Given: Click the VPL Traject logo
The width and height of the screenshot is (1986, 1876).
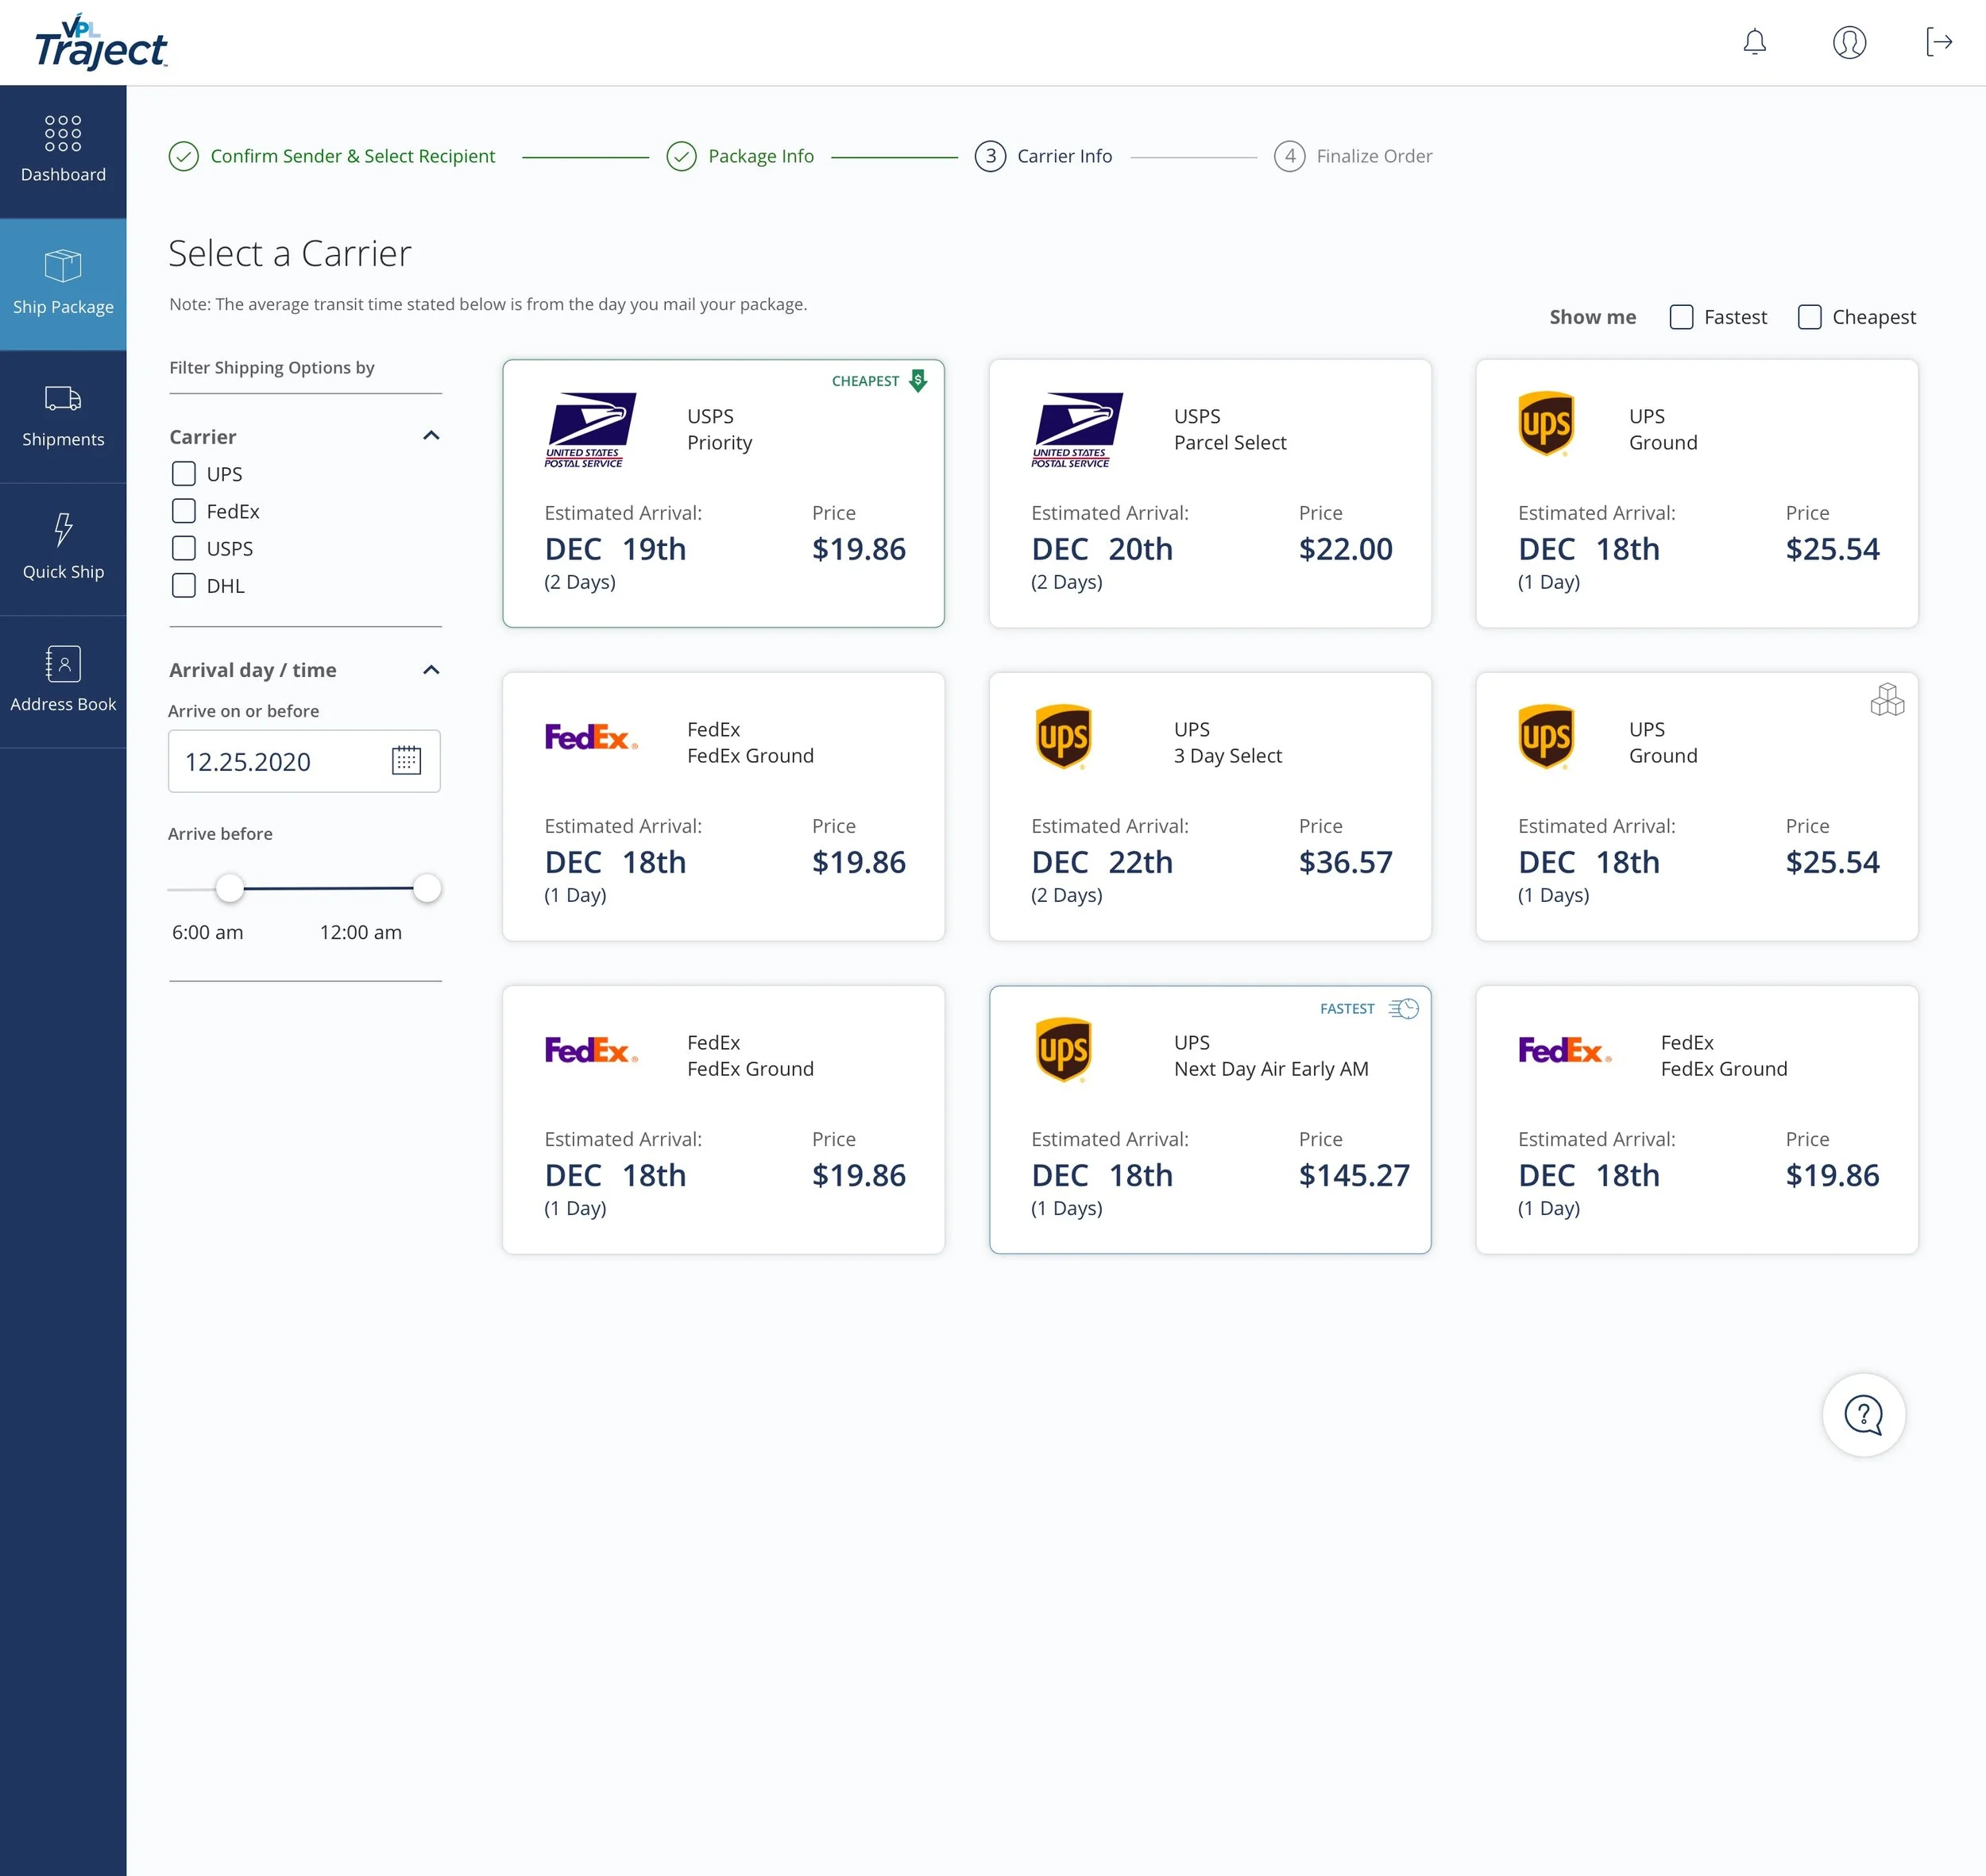Looking at the screenshot, I should click(x=100, y=42).
